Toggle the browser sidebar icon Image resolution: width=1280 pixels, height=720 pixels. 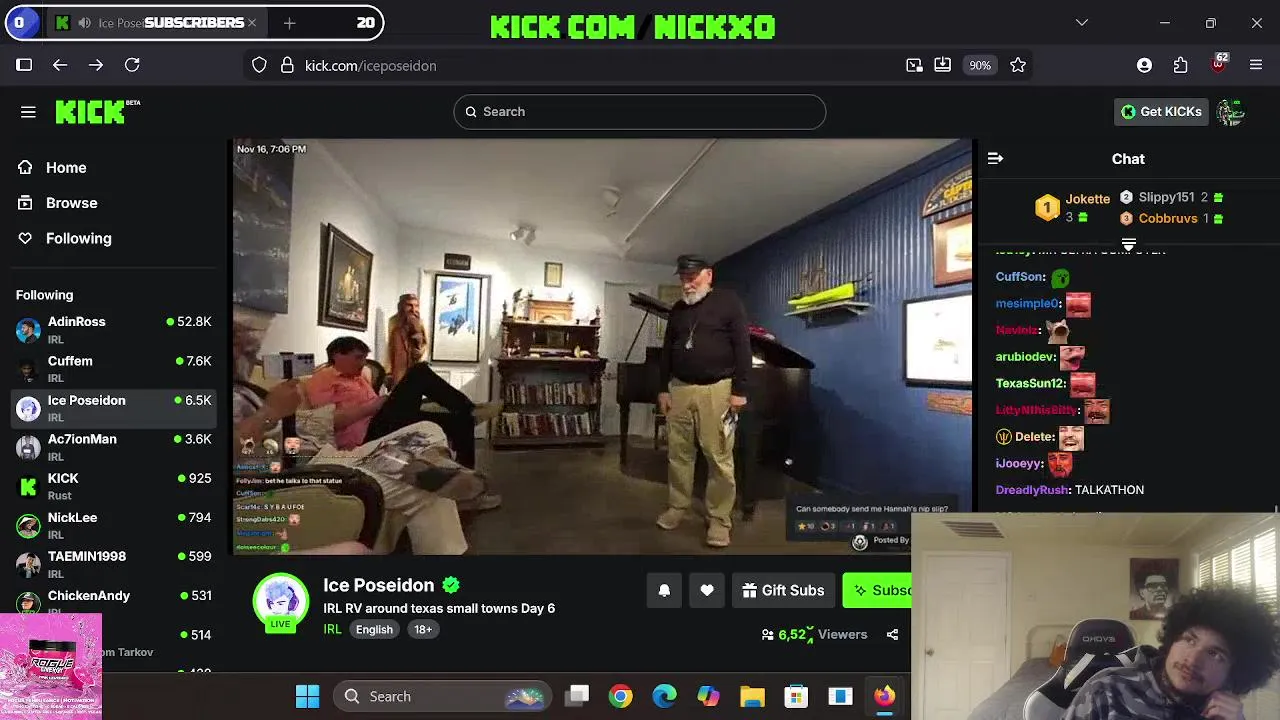[24, 65]
